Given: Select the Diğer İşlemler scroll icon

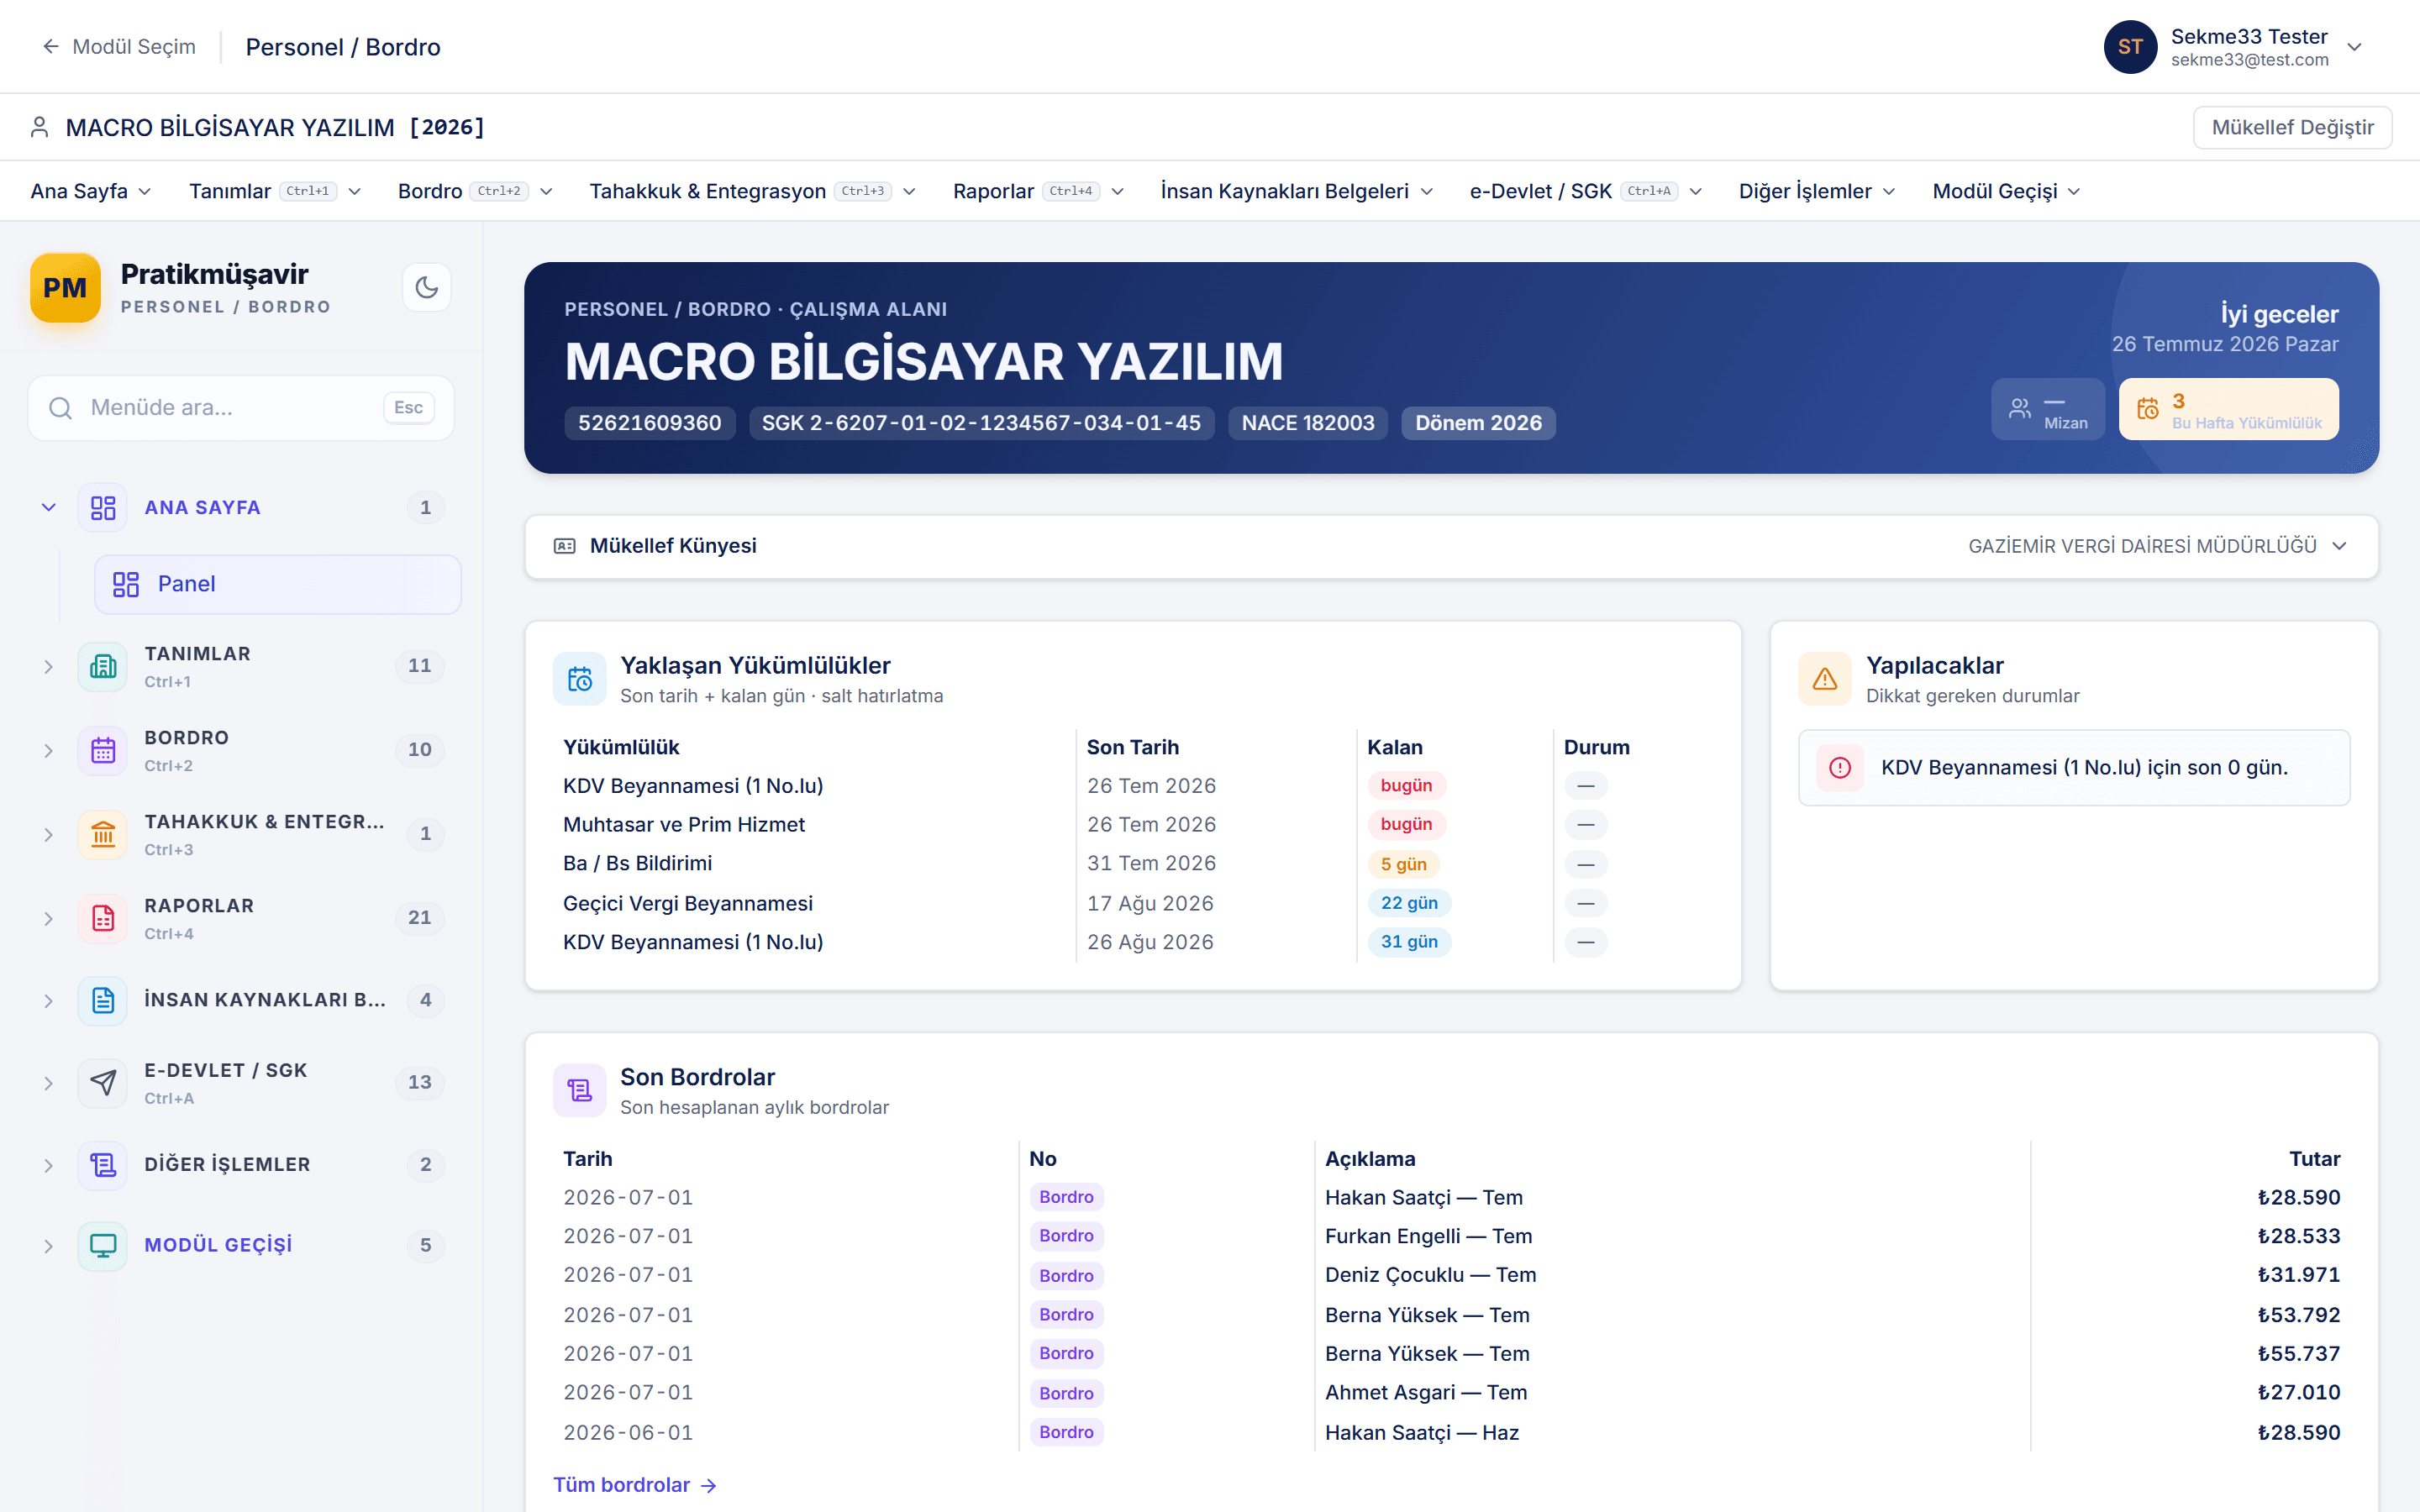Looking at the screenshot, I should [103, 1164].
